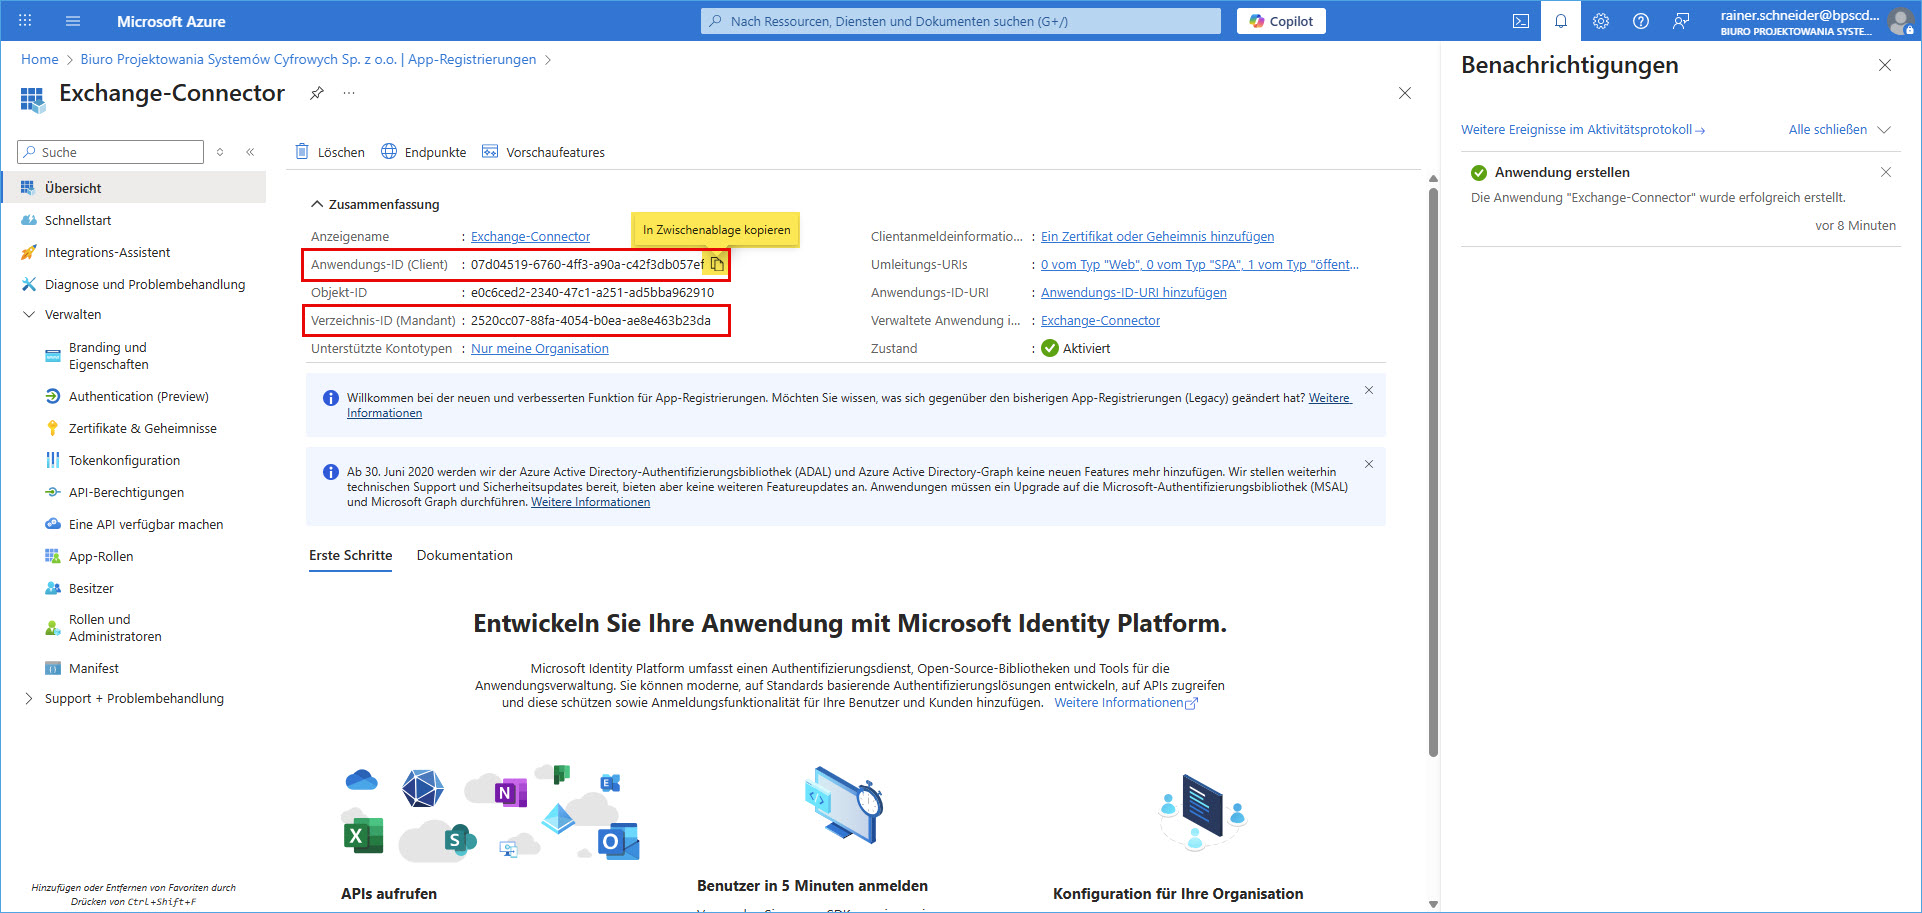Expand the Alle schließen chevron

(1884, 129)
